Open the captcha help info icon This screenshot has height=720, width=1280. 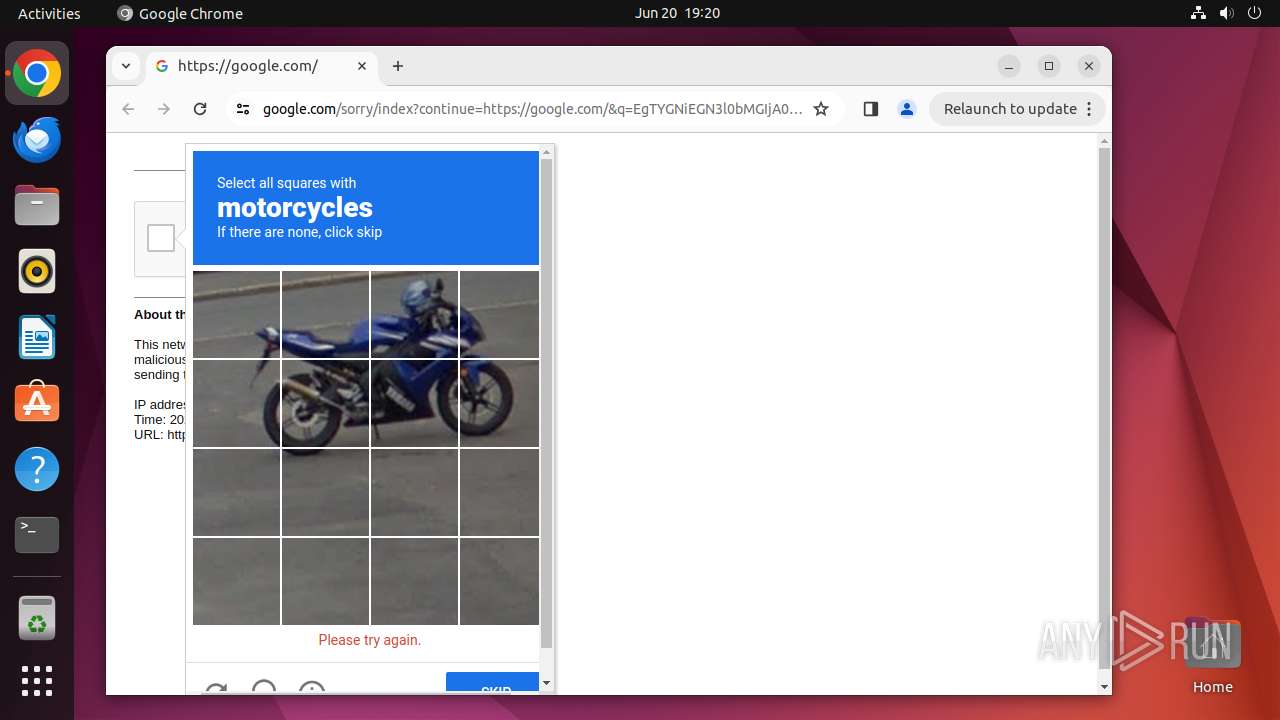coord(312,688)
